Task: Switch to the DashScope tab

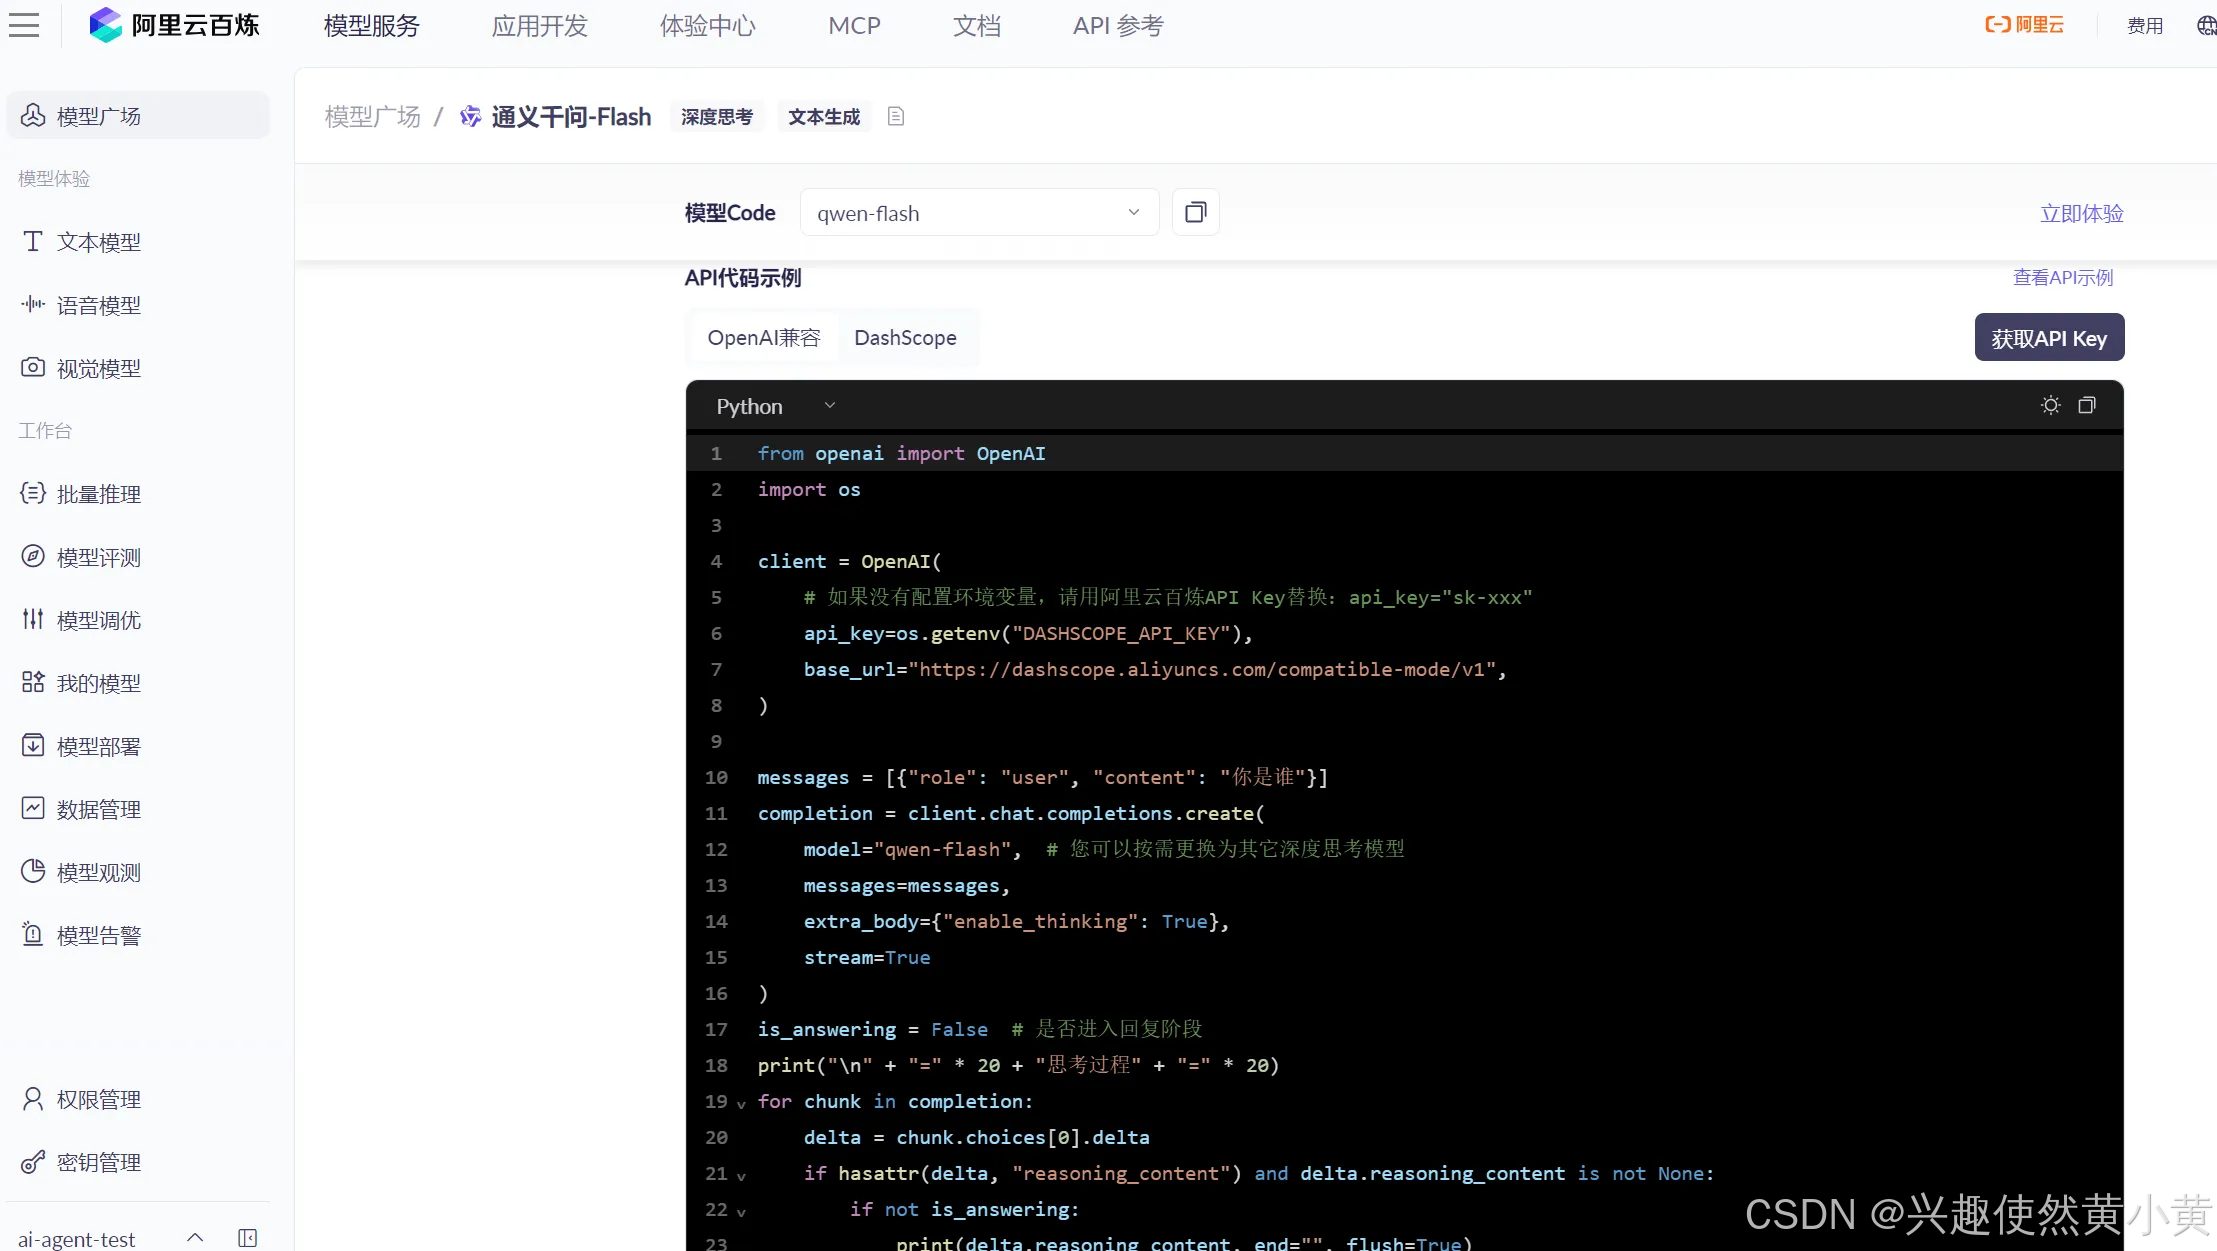Action: pyautogui.click(x=905, y=338)
